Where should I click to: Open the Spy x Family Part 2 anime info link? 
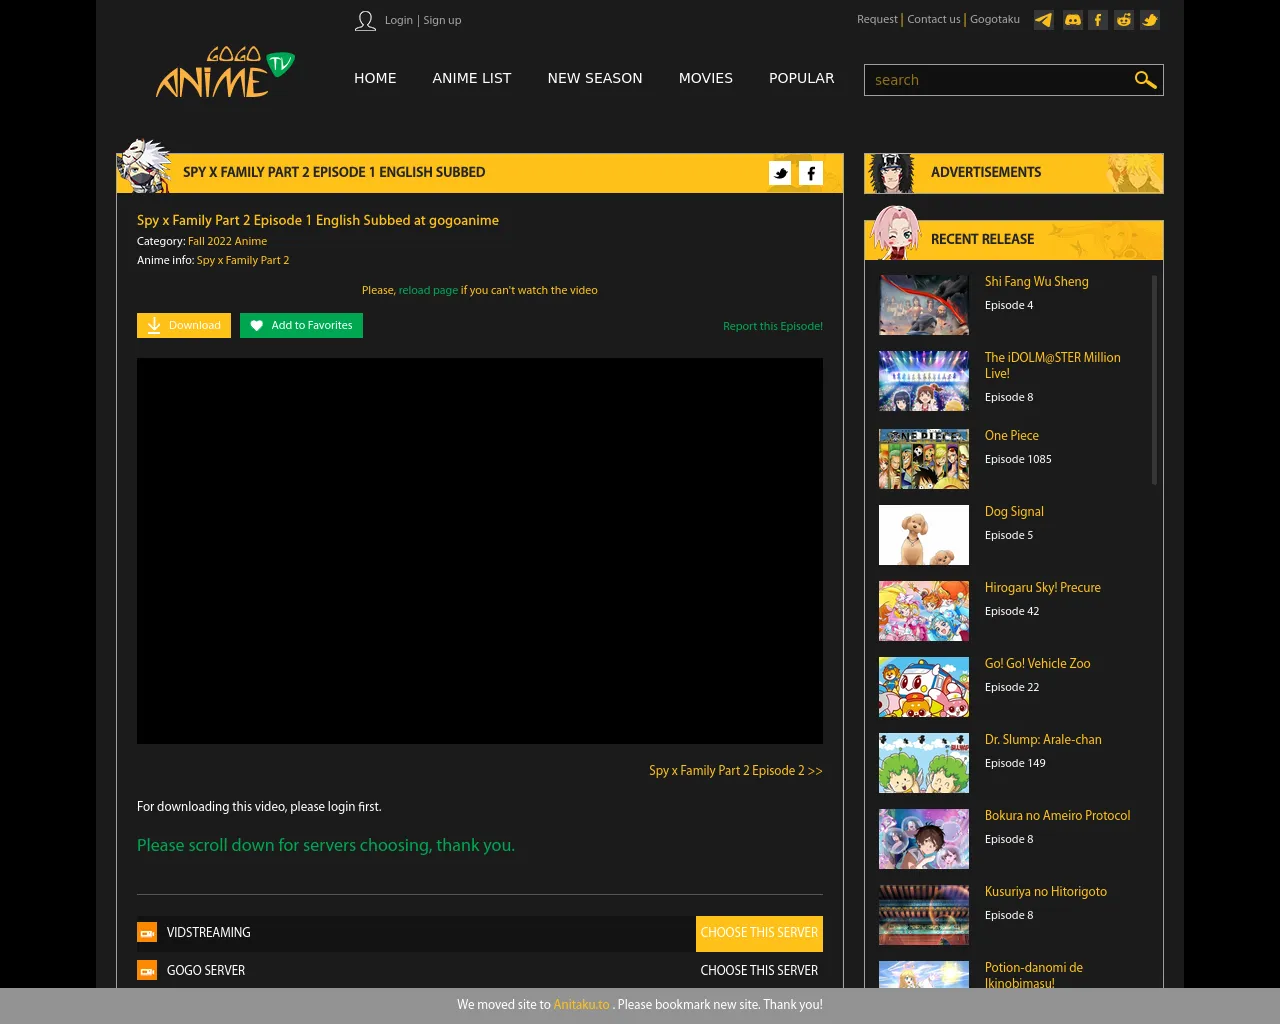[243, 260]
